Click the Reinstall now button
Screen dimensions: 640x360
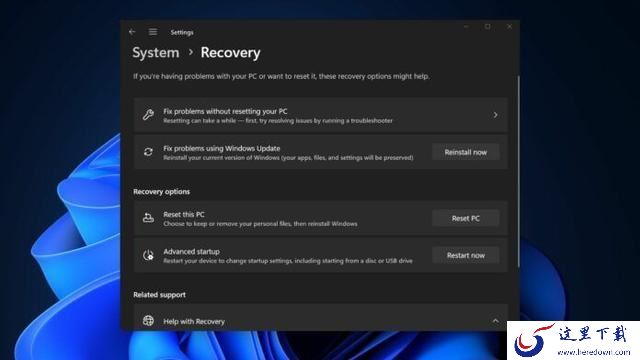(x=466, y=152)
